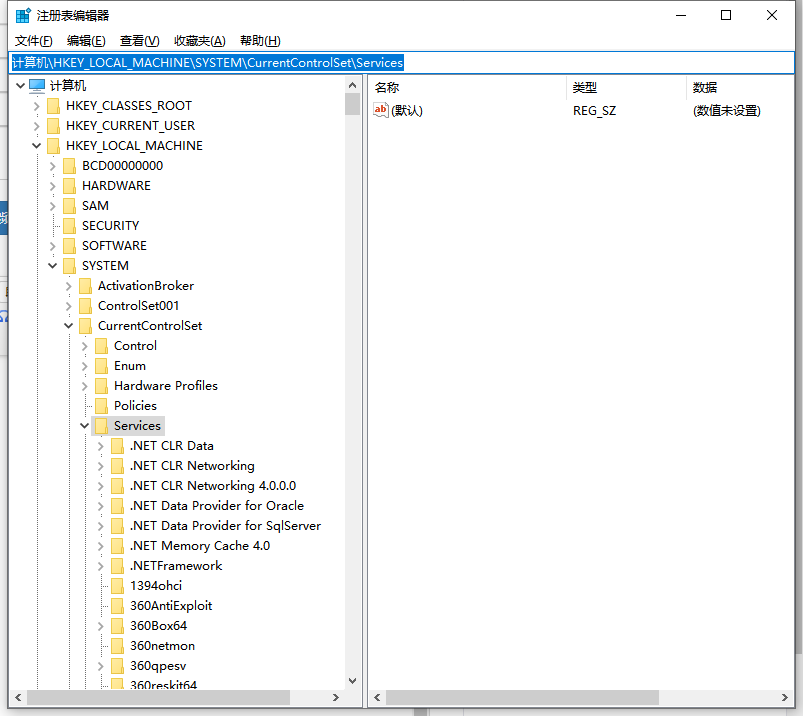
Task: Select the ControlSet001 key label
Action: pyautogui.click(x=138, y=306)
